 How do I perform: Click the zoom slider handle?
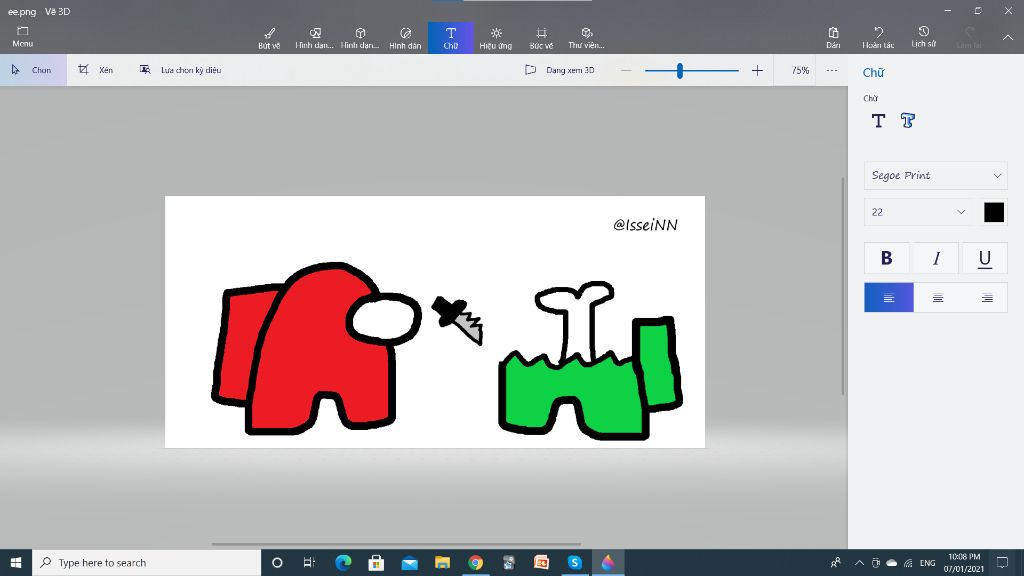coord(680,71)
